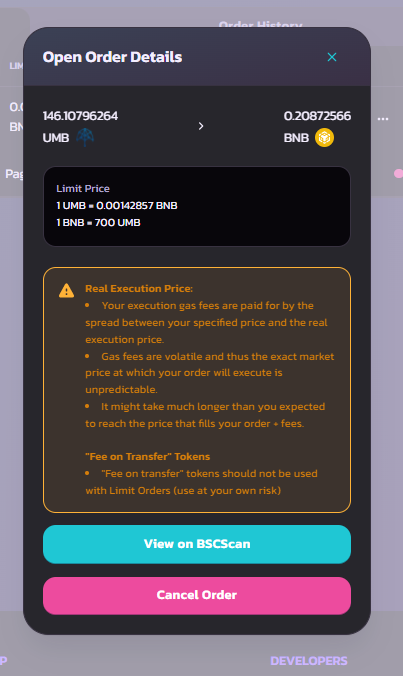The image size is (403, 676).
Task: Click the UMB umbrella token icon
Action: (x=85, y=138)
